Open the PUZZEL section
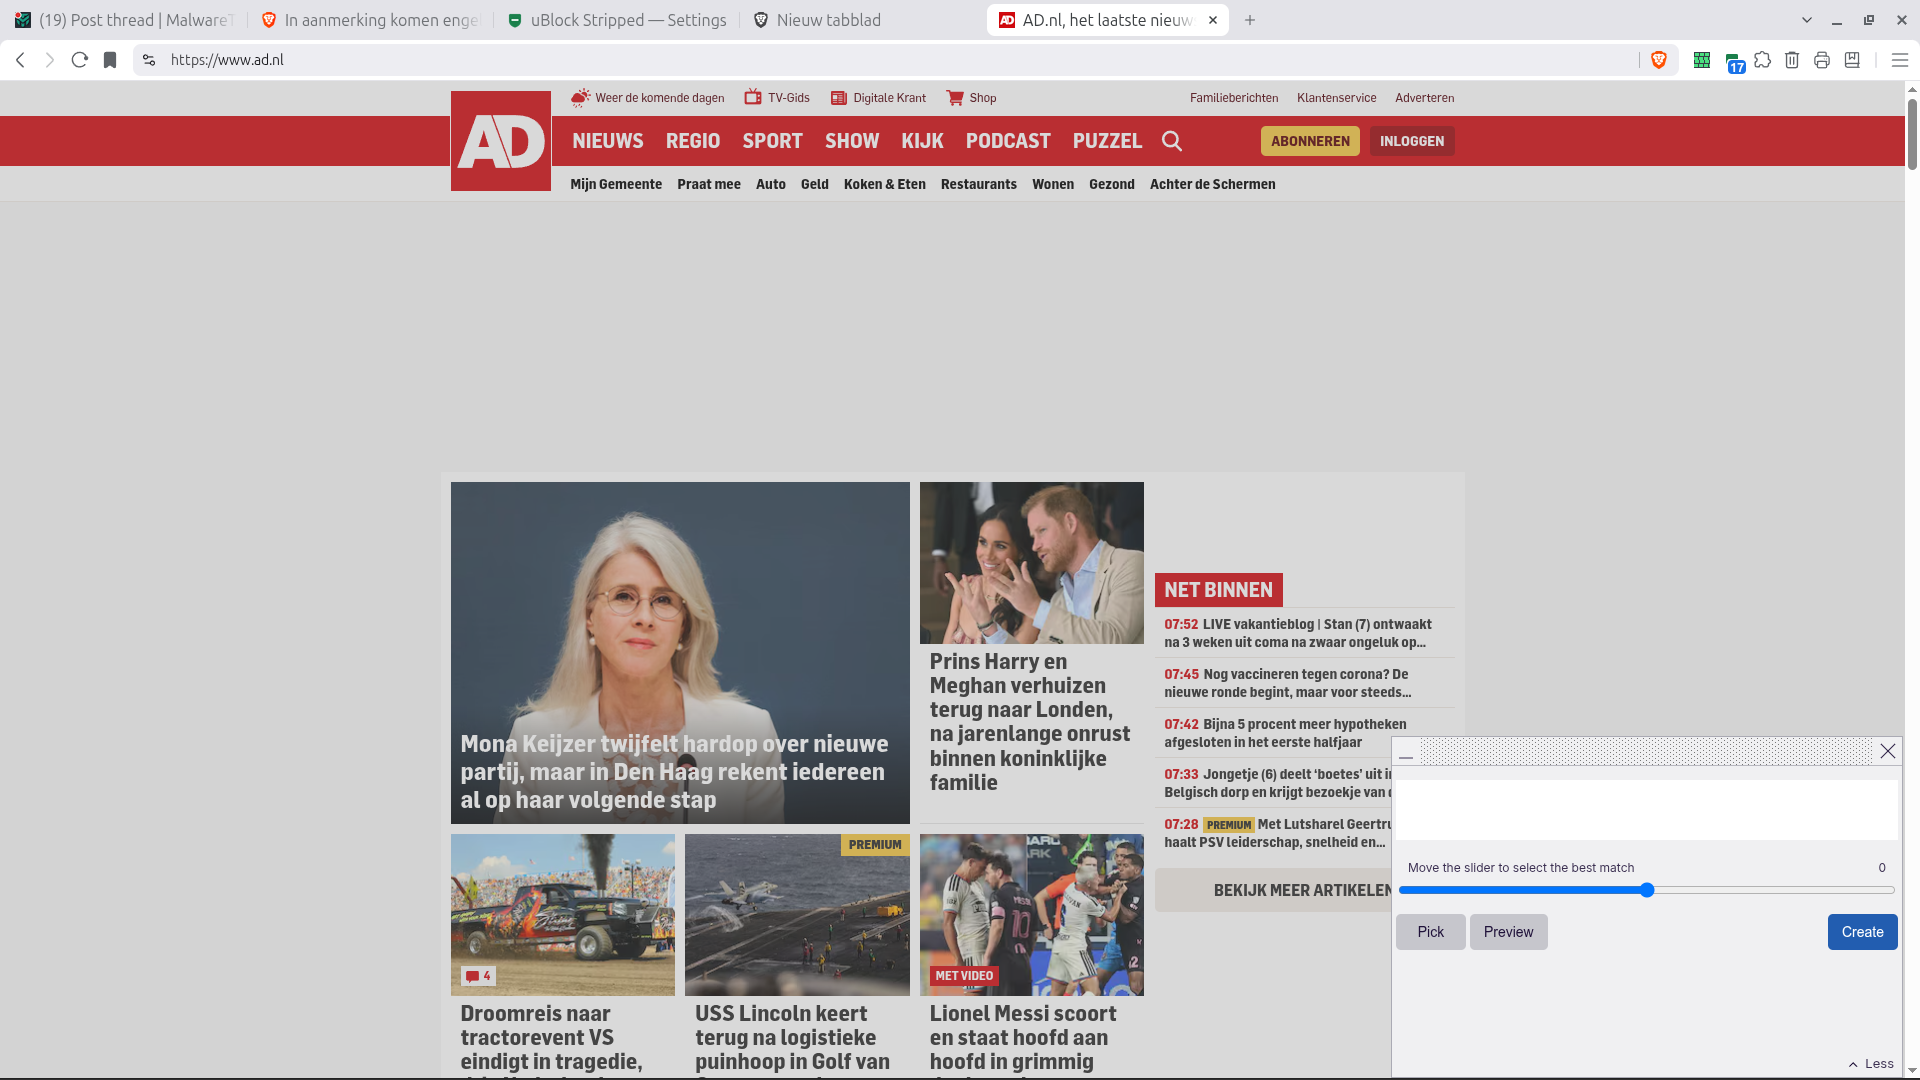Image resolution: width=1920 pixels, height=1080 pixels. tap(1107, 141)
